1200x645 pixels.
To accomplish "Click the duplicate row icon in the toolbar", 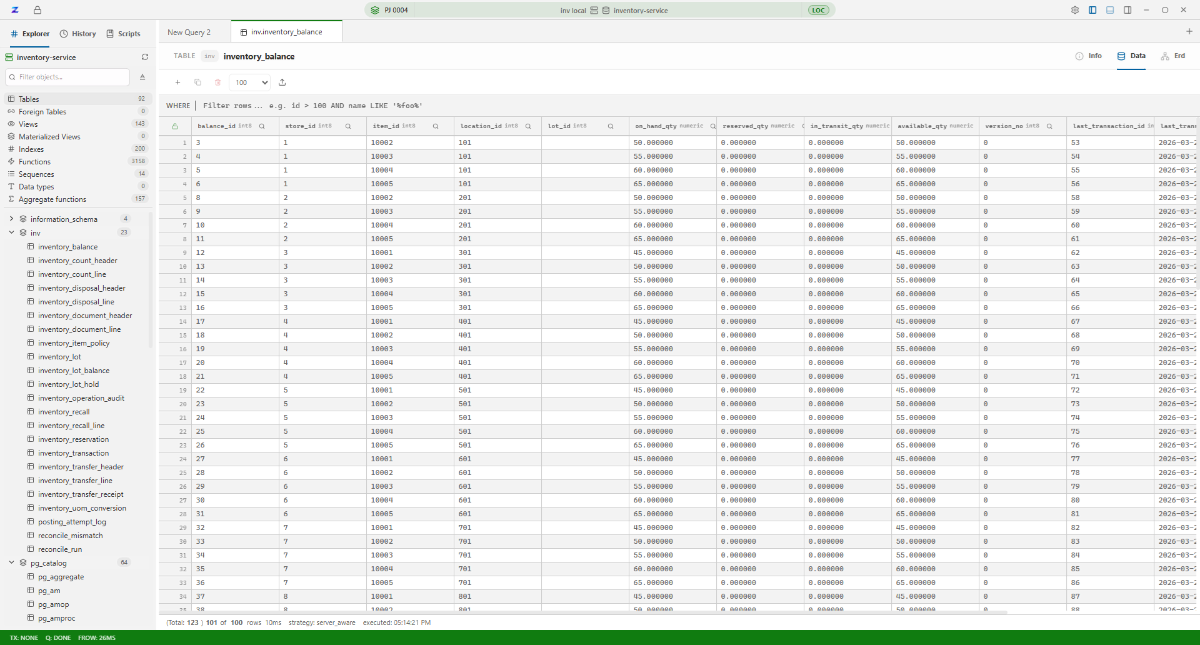I will coord(197,82).
